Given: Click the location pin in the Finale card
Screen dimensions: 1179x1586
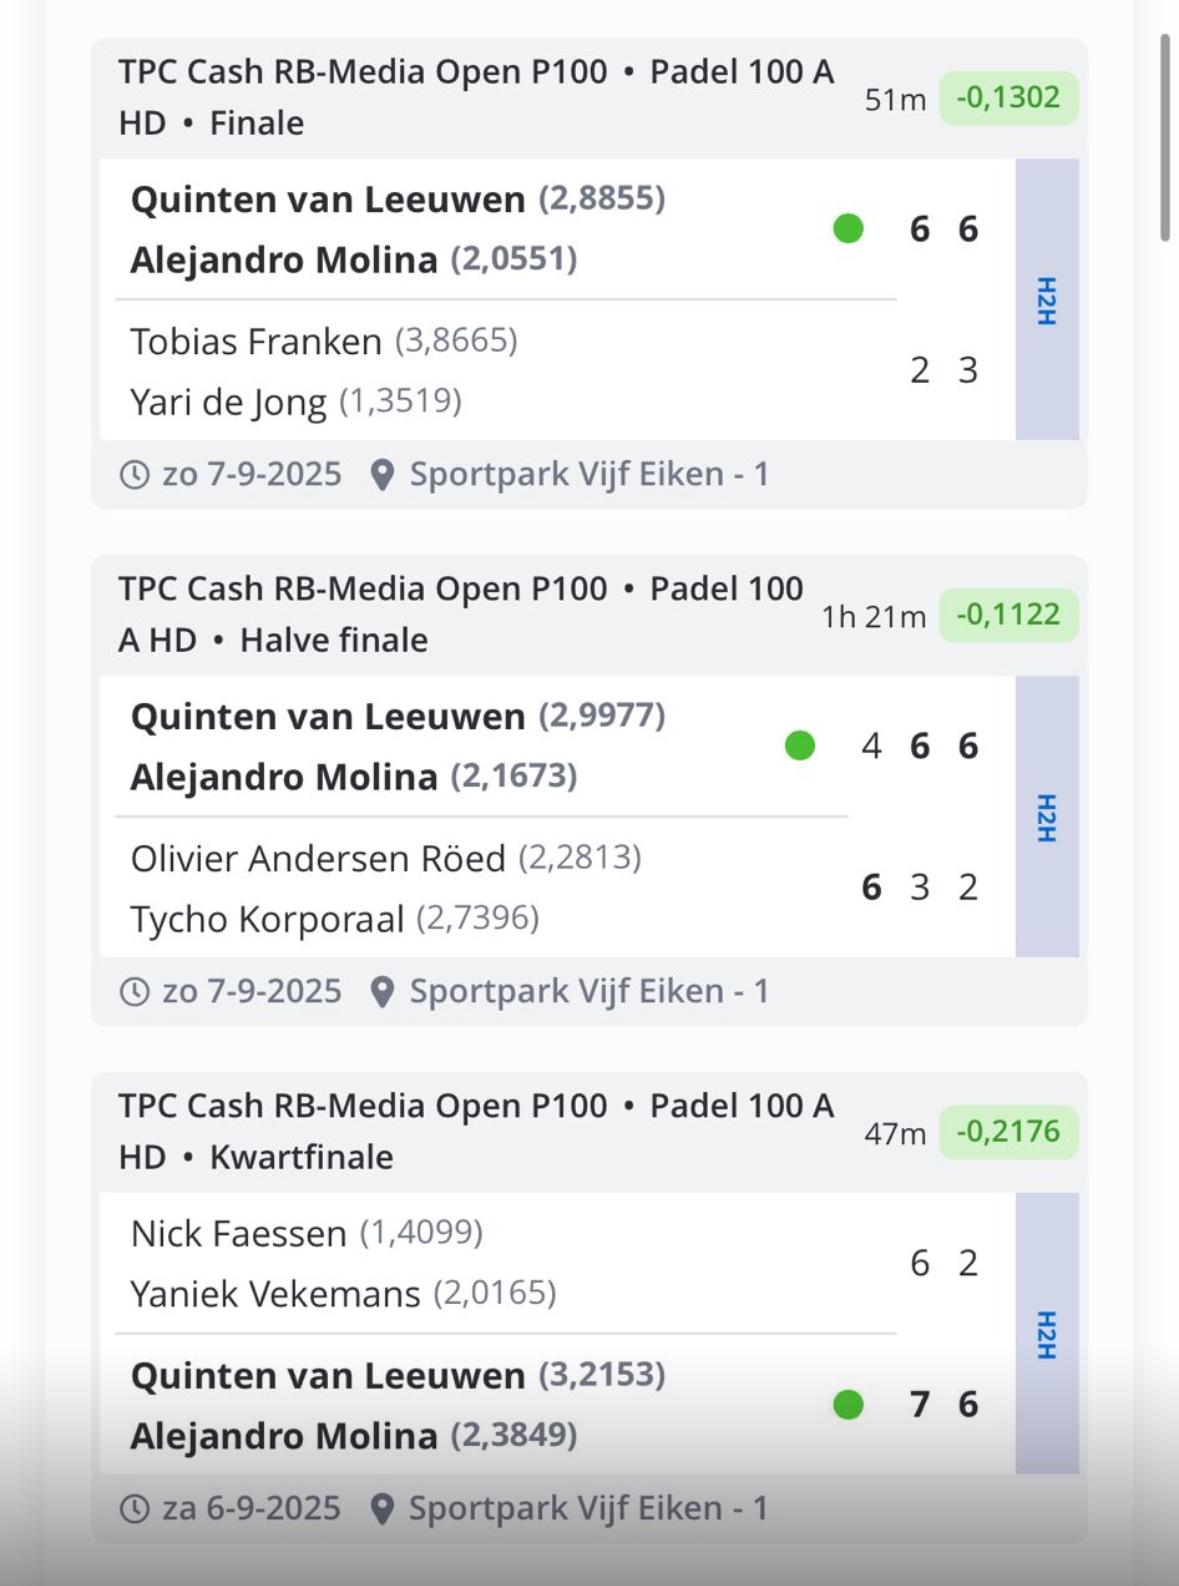Looking at the screenshot, I should [382, 475].
